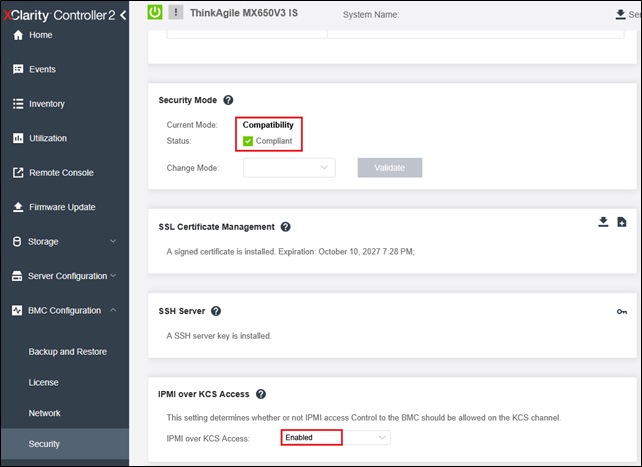Viewport: 642px width, 467px height.
Task: Go to Home page
Action: (x=41, y=35)
